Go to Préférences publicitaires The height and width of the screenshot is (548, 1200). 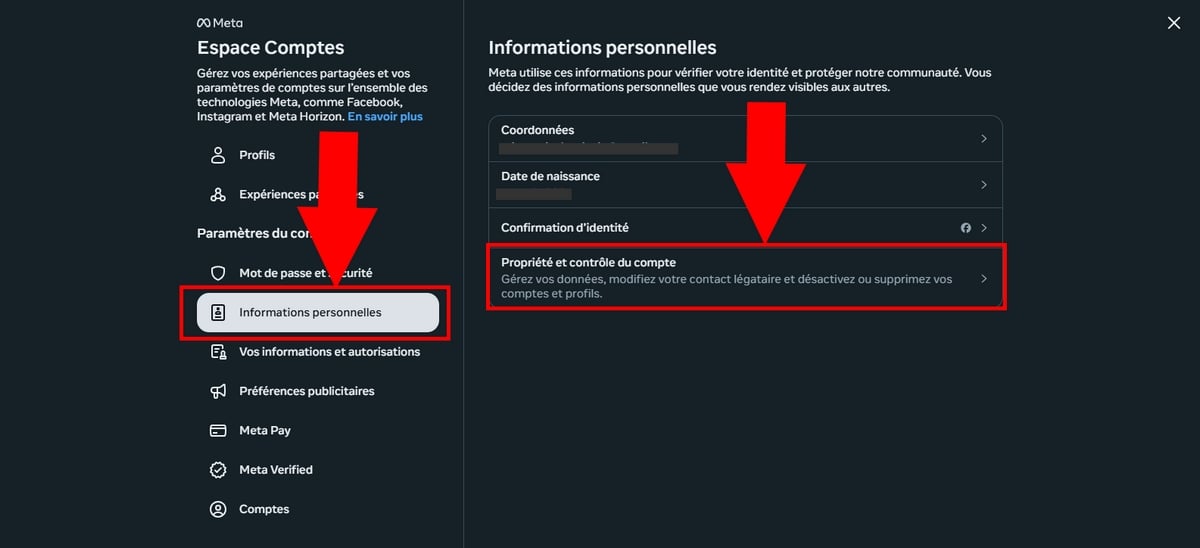pyautogui.click(x=306, y=391)
